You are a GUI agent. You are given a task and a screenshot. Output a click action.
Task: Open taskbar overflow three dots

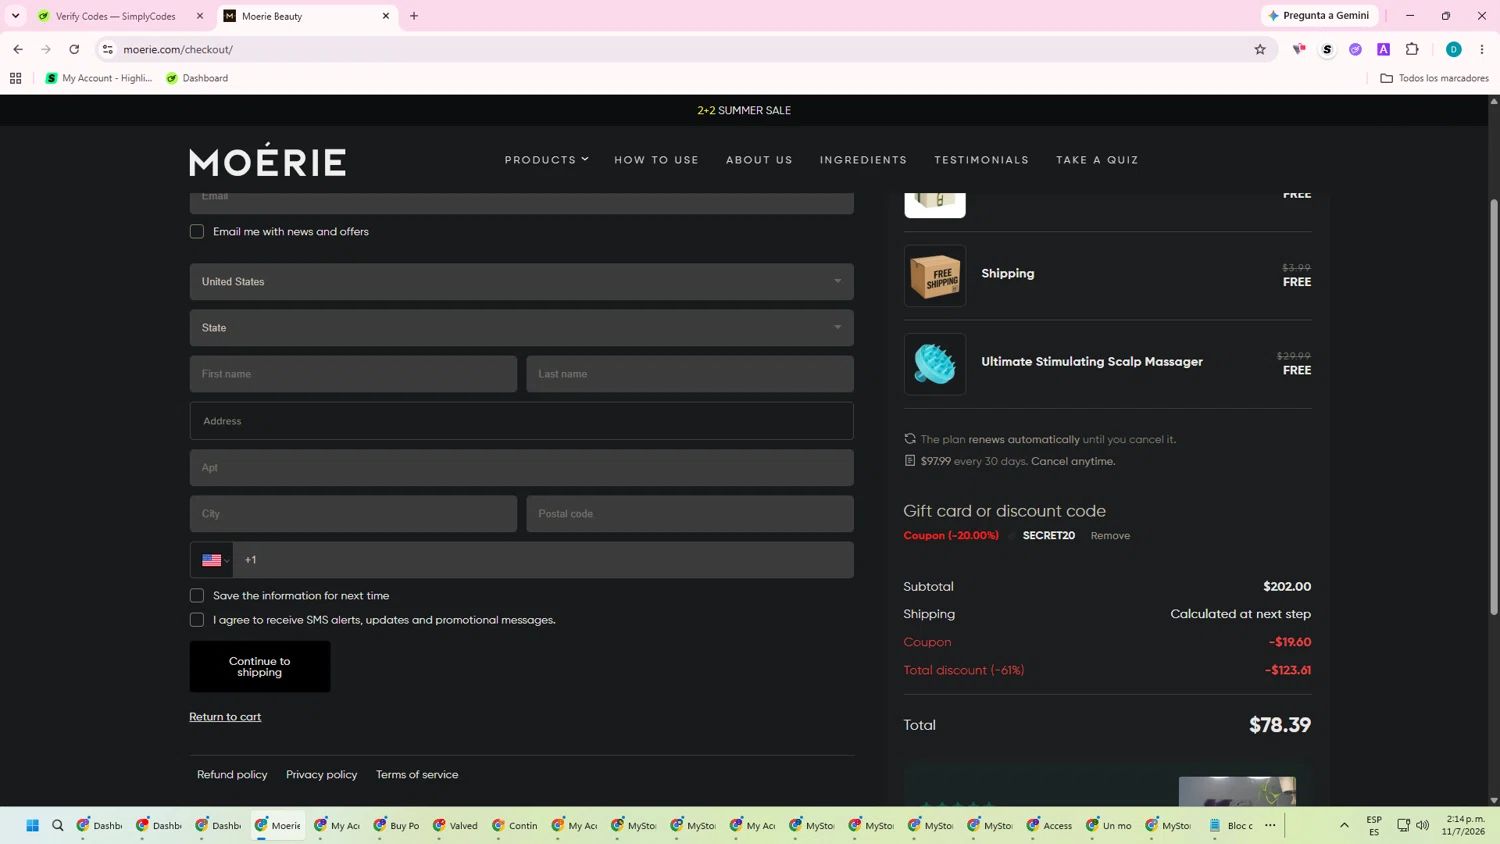pyautogui.click(x=1270, y=825)
